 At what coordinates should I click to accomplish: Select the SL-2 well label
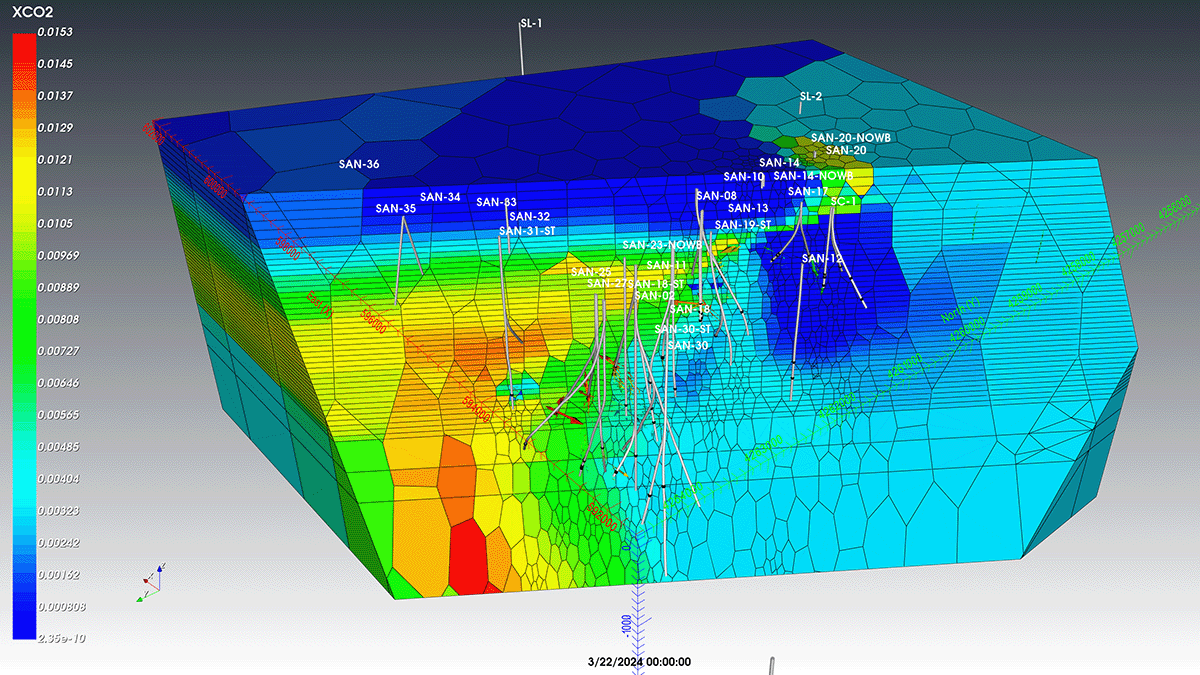811,97
